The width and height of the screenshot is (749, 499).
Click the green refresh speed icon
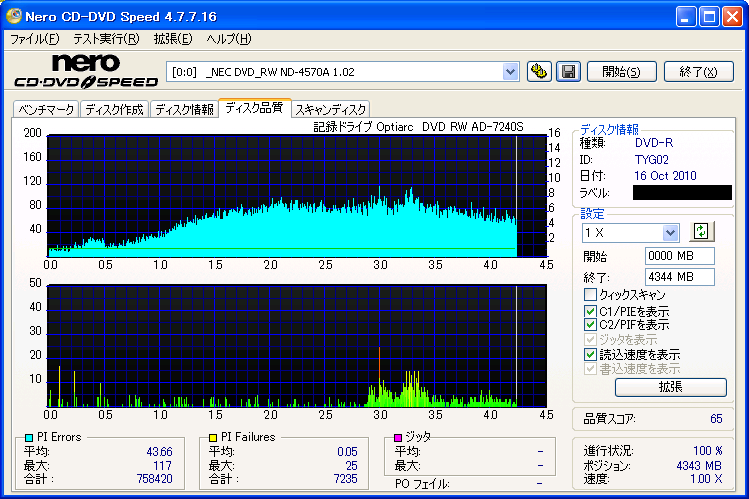point(701,232)
